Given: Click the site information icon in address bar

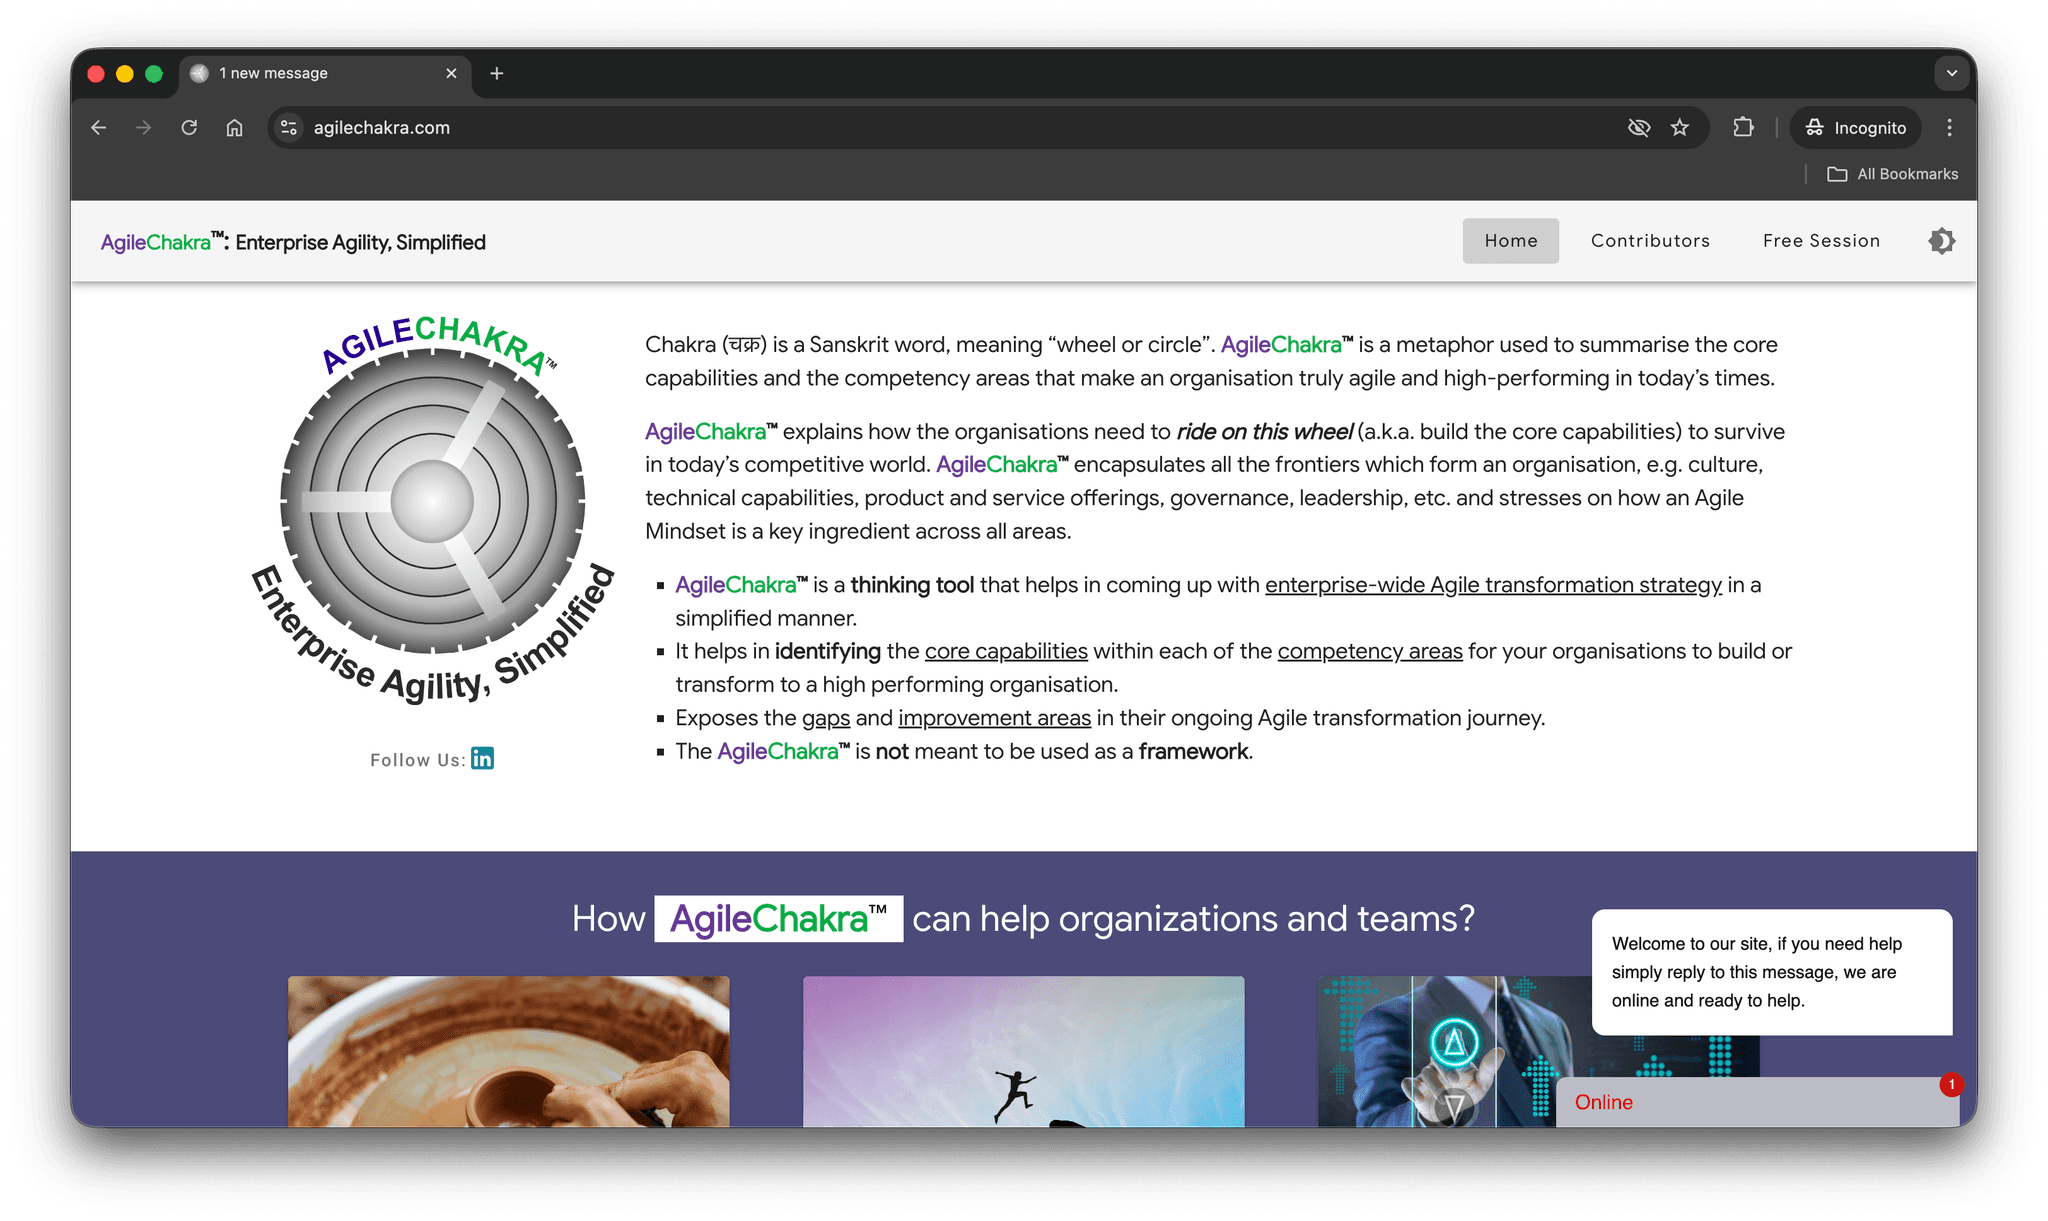Looking at the screenshot, I should [x=287, y=128].
